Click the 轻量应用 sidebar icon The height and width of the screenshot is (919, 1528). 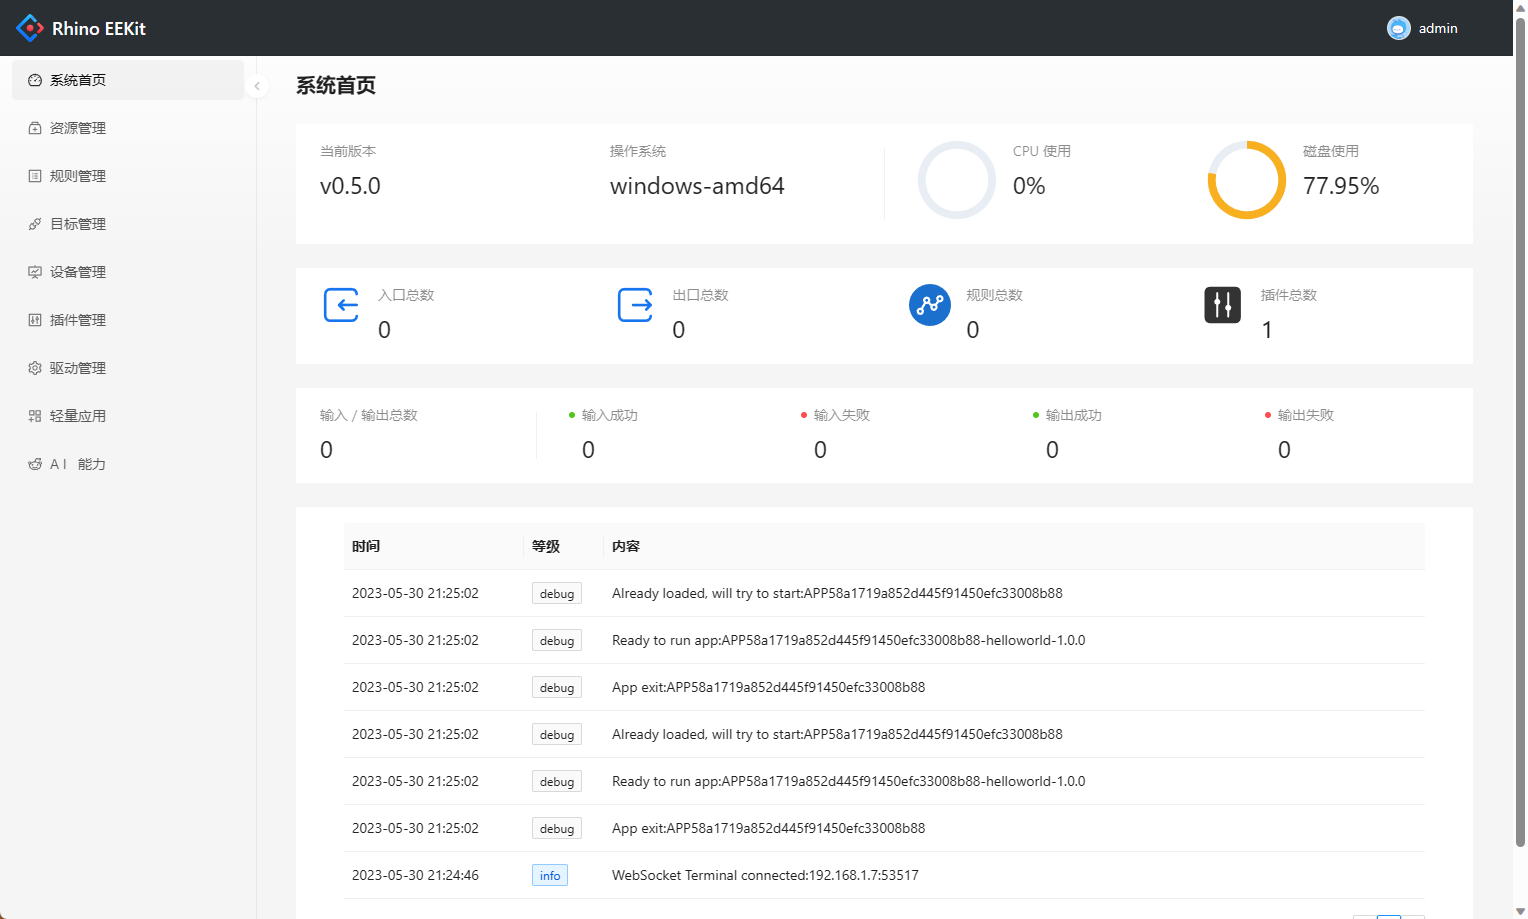click(35, 416)
